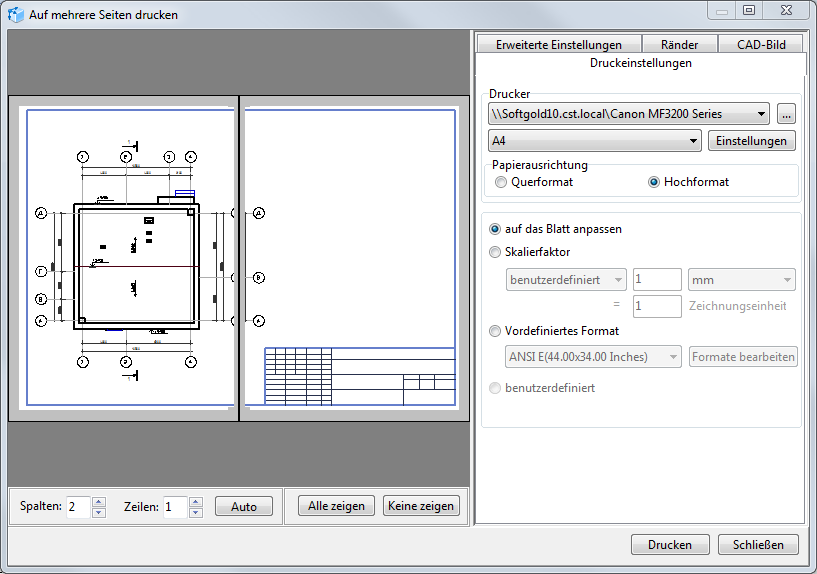Decrease the Spalten column count spinner

tap(98, 512)
